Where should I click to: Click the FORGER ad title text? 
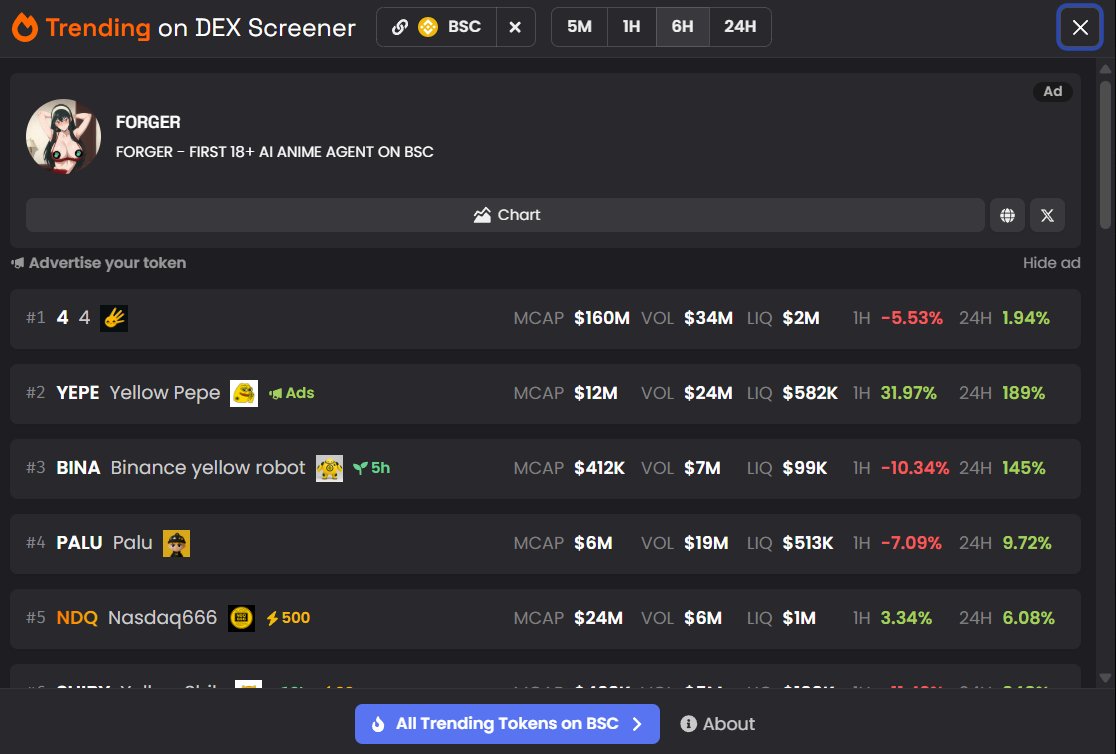tap(148, 122)
